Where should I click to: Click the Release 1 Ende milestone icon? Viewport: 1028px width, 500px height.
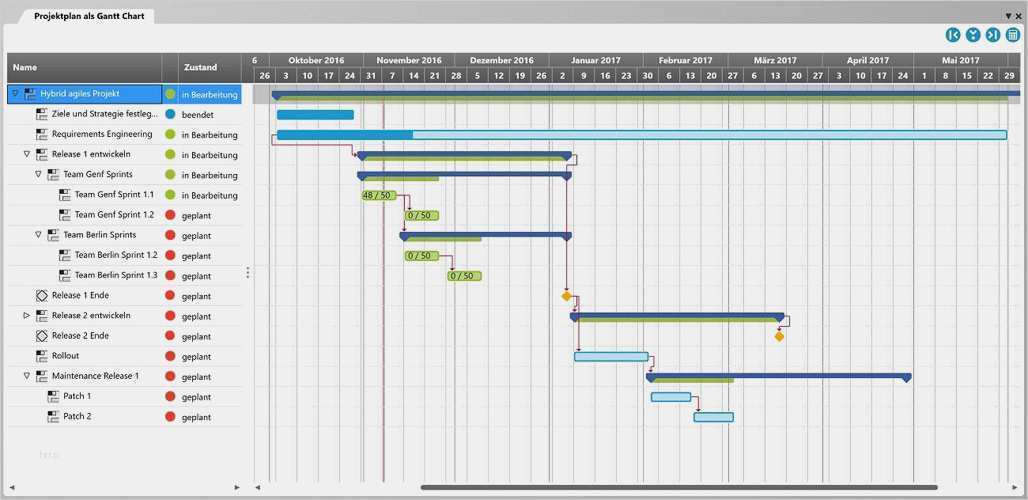click(41, 296)
